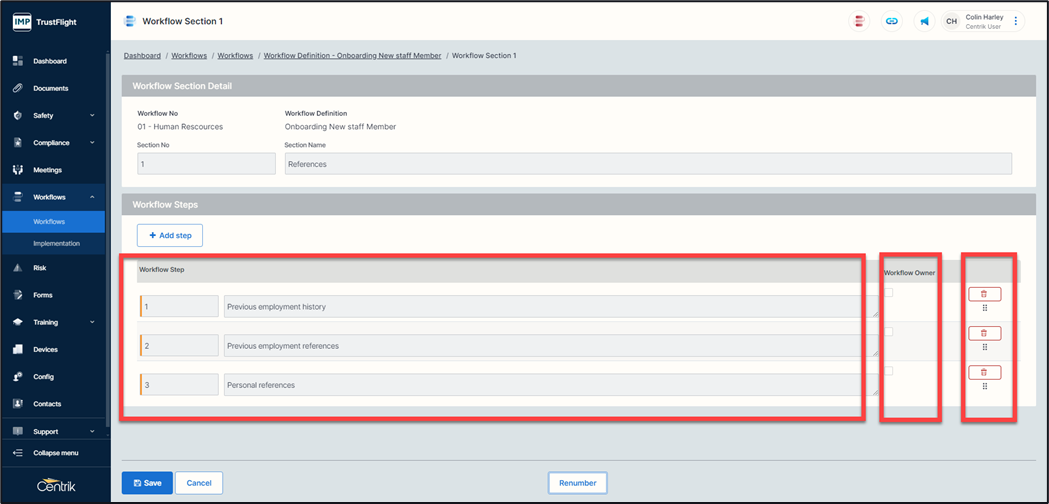Follow the Workflow Definition breadcrumb link

tap(353, 56)
